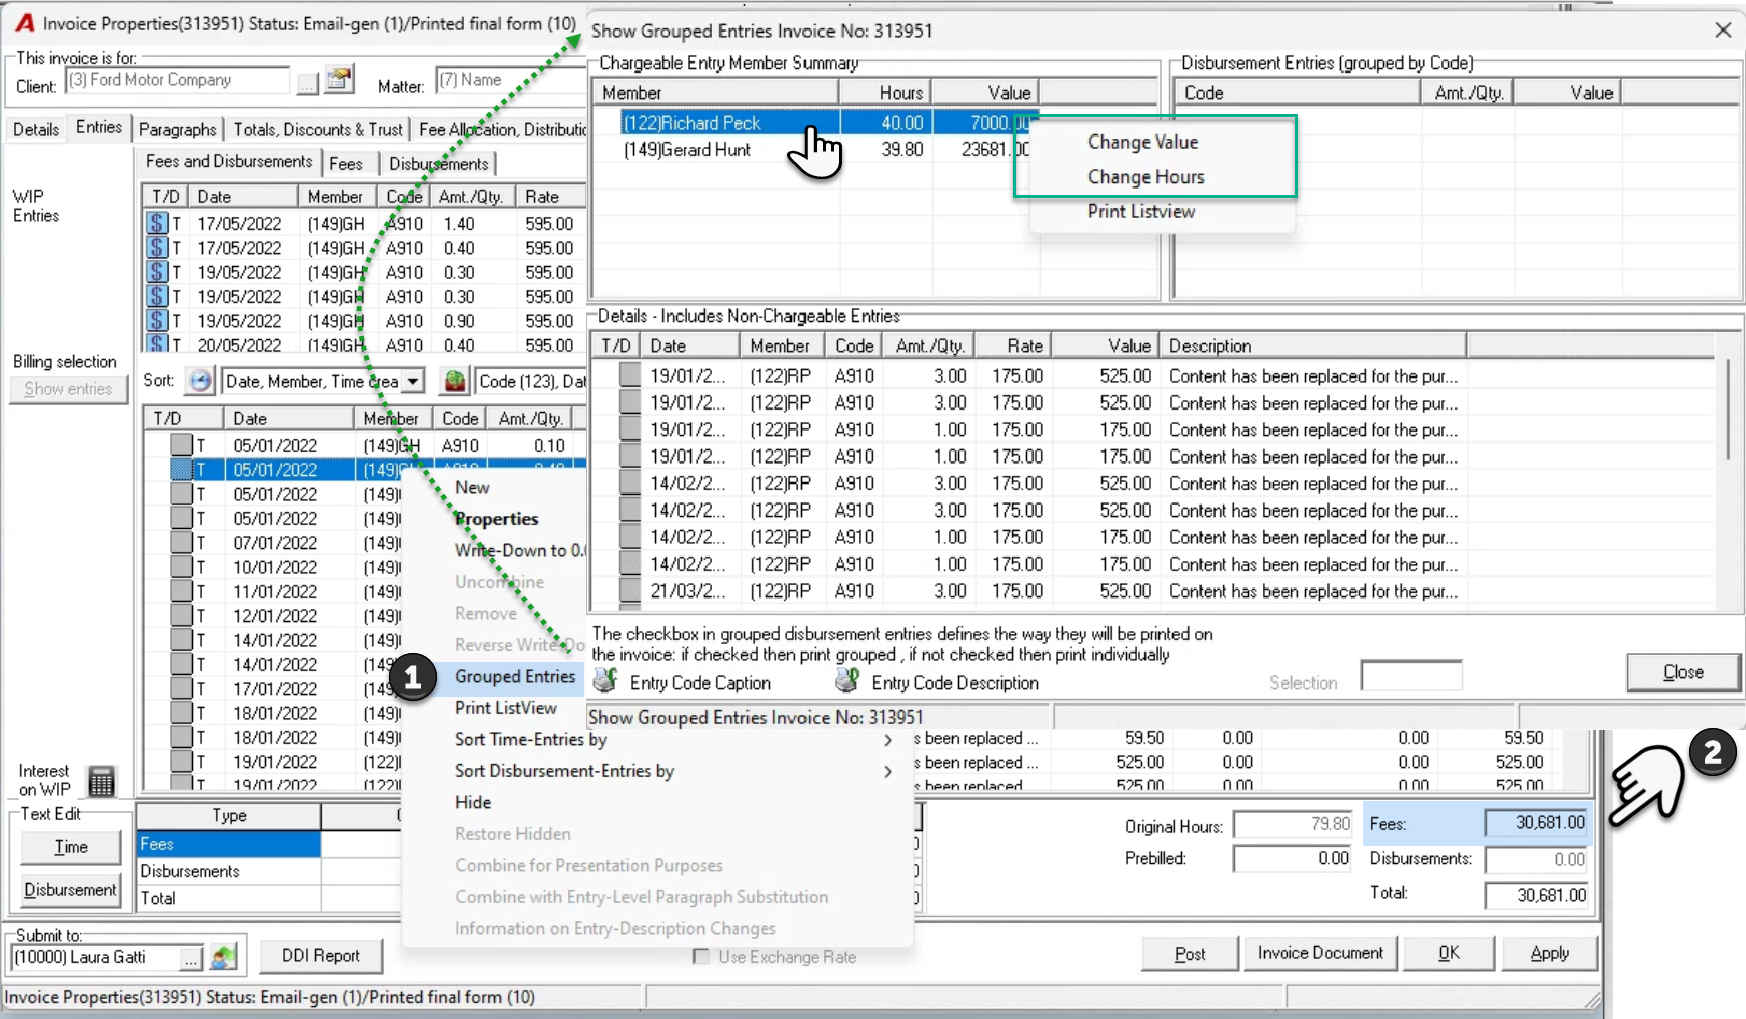
Task: Tick the checkbox on the 07/01/2022 entry
Action: pos(181,543)
